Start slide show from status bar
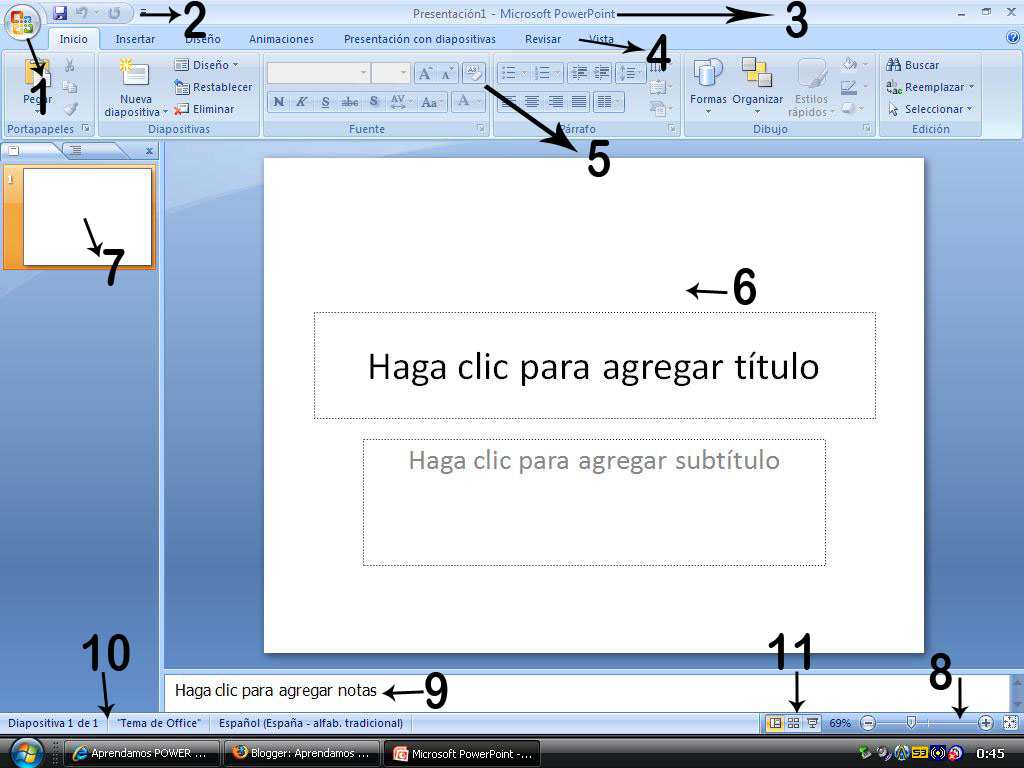The image size is (1024, 768). (812, 723)
